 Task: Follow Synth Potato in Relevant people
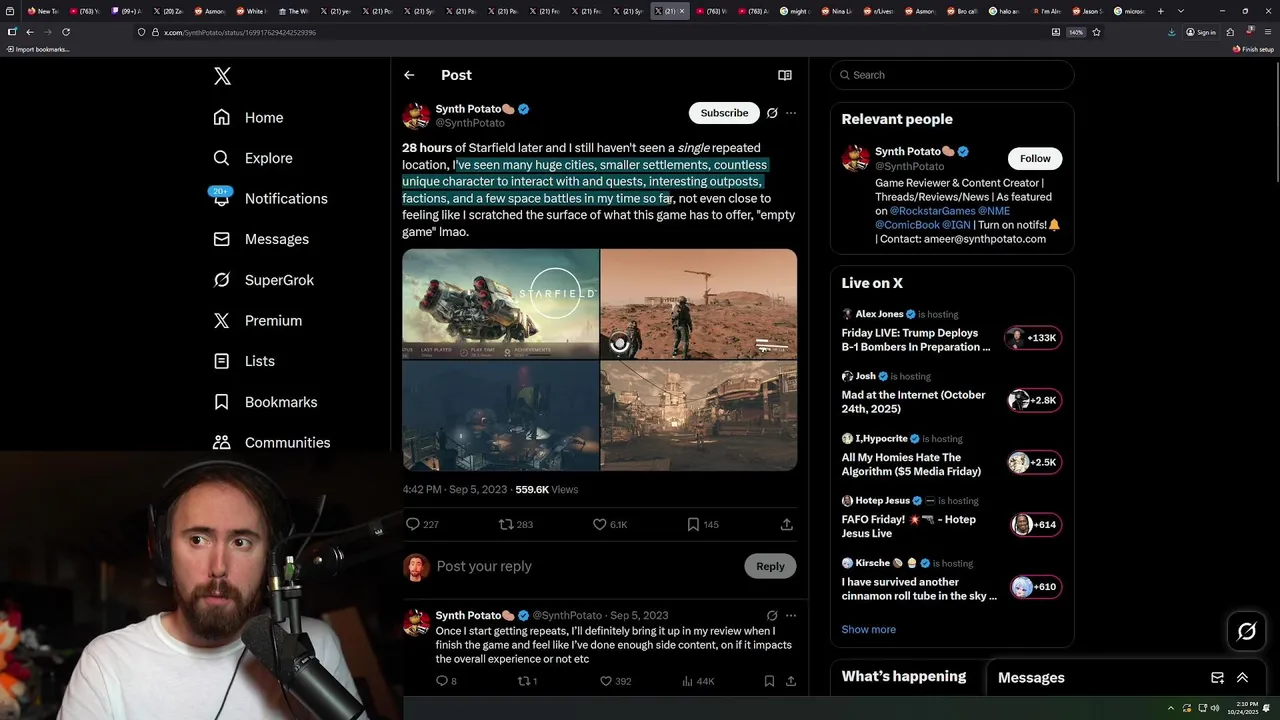[x=1035, y=158]
